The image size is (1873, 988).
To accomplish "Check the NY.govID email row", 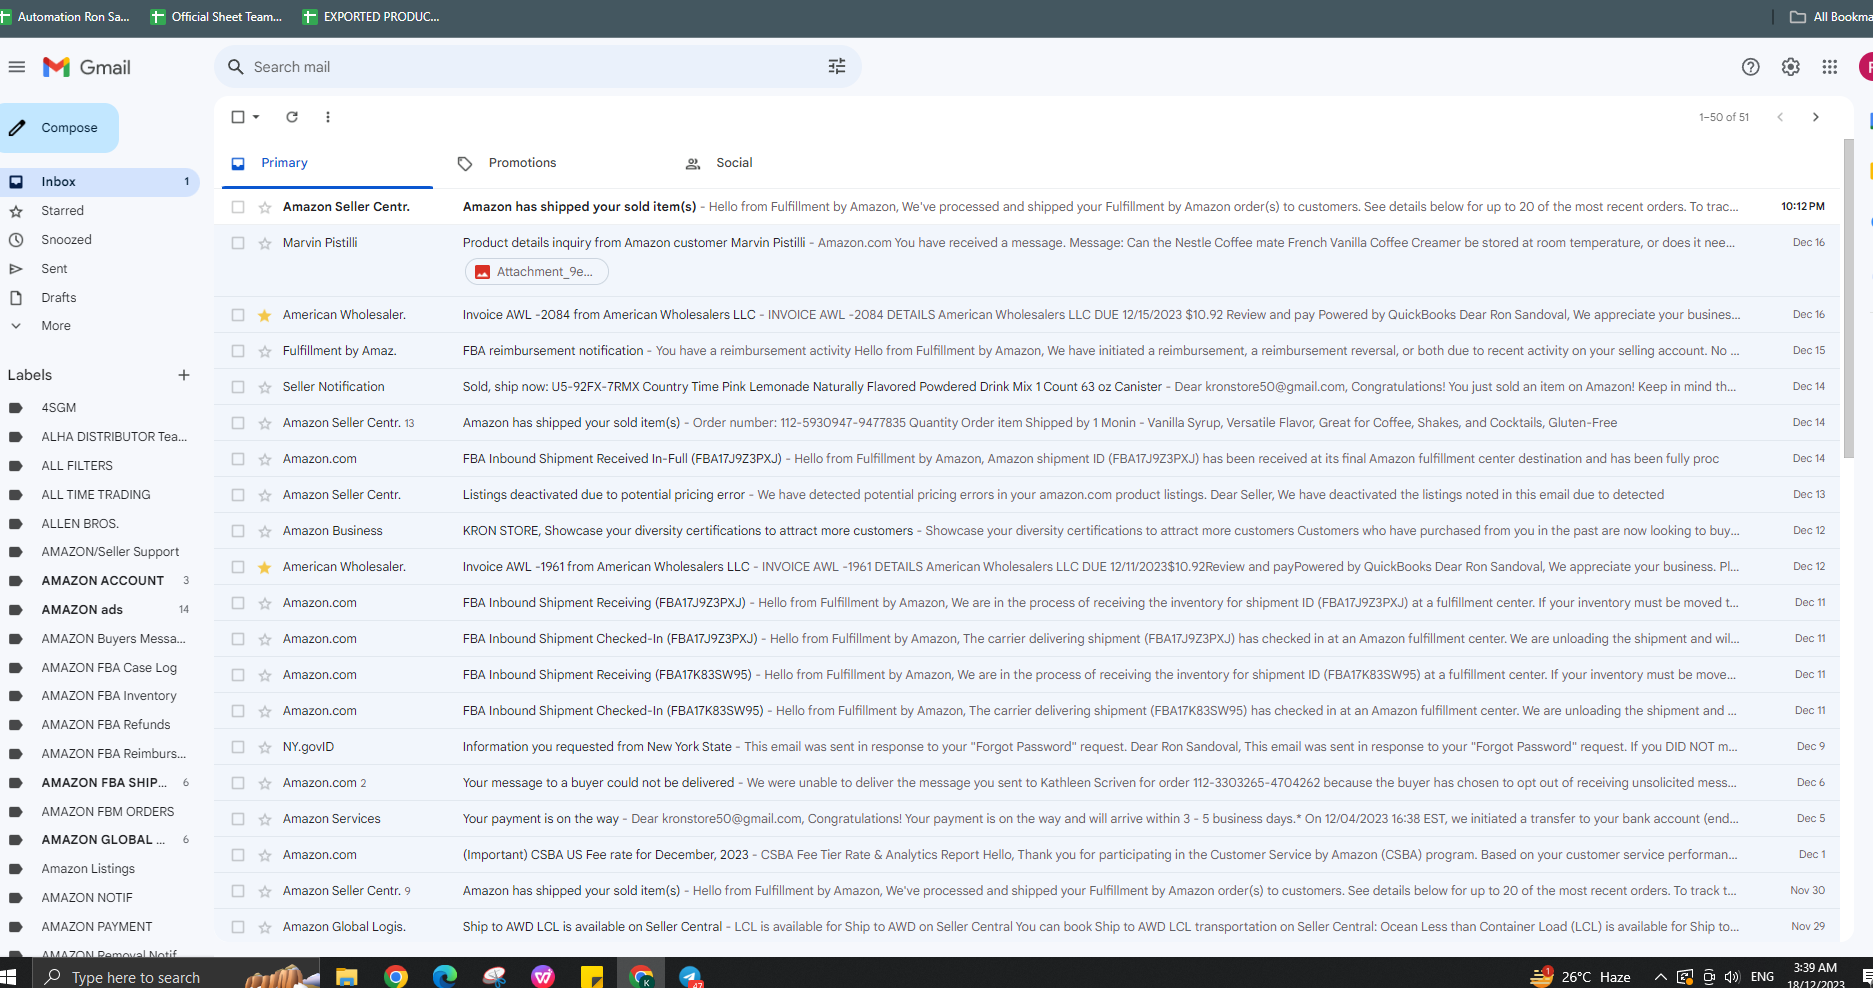I will (x=238, y=747).
